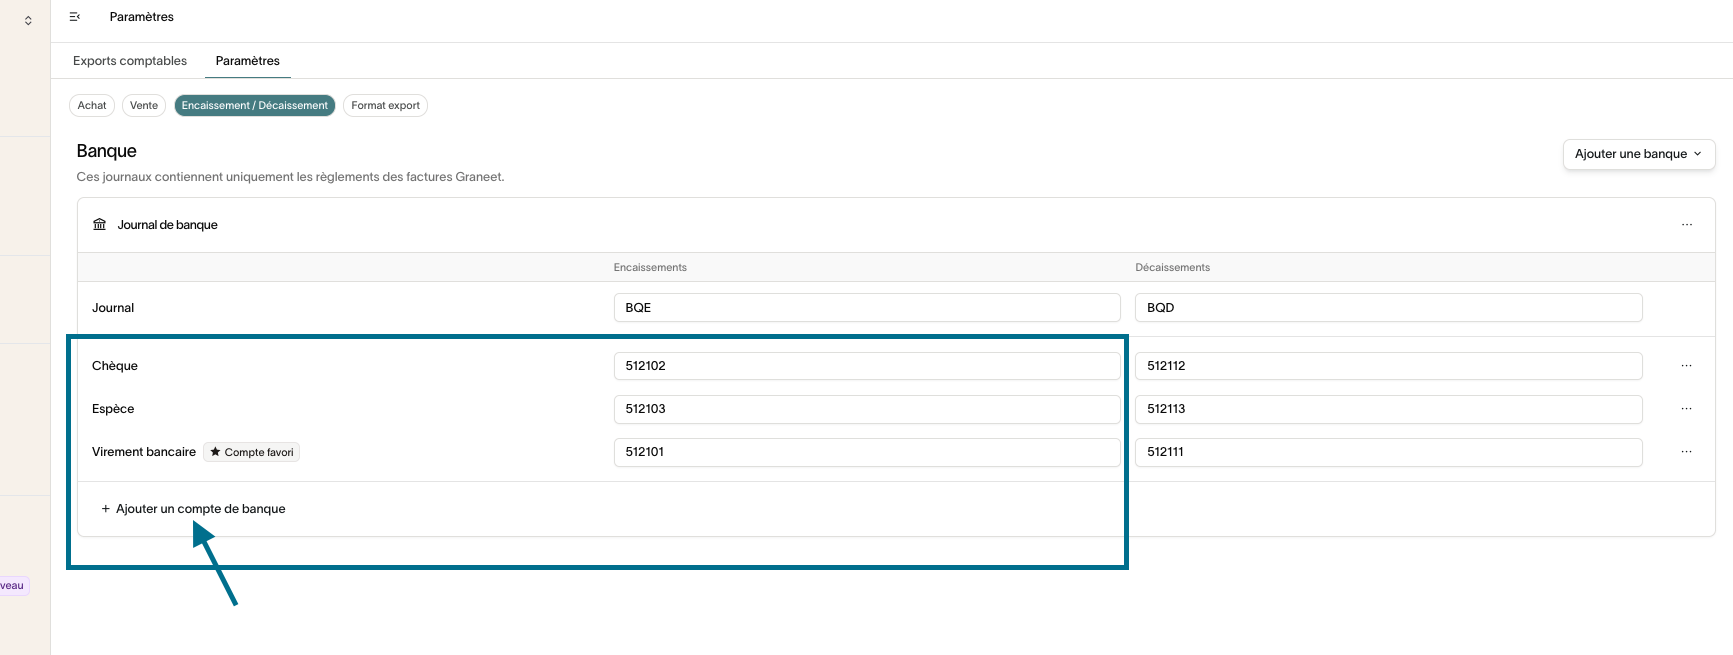Click the sidebar up-down chevron switcher

pos(28,20)
